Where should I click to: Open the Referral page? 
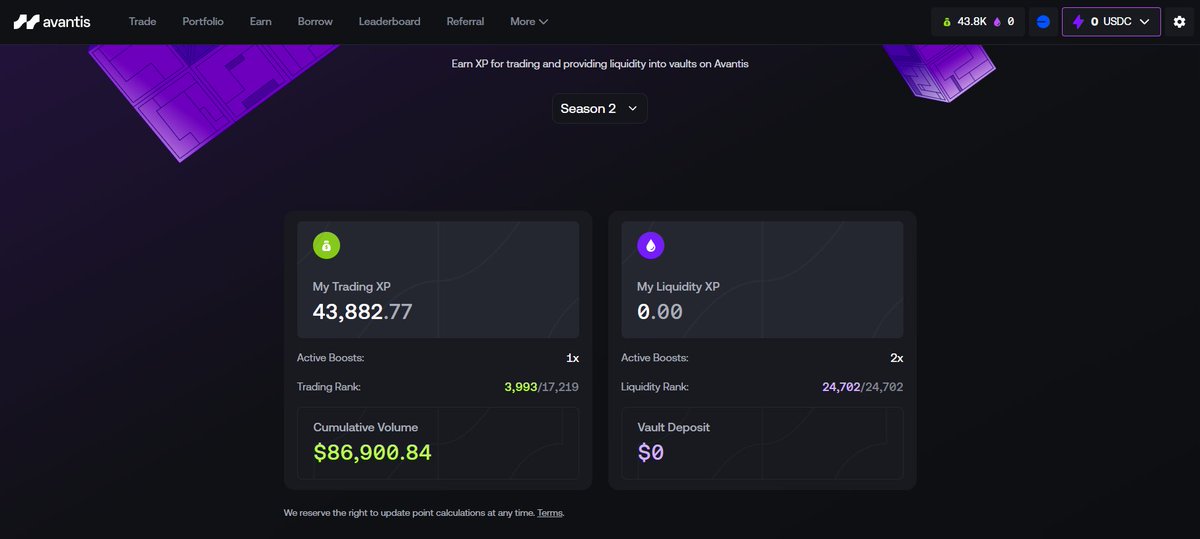[x=465, y=21]
